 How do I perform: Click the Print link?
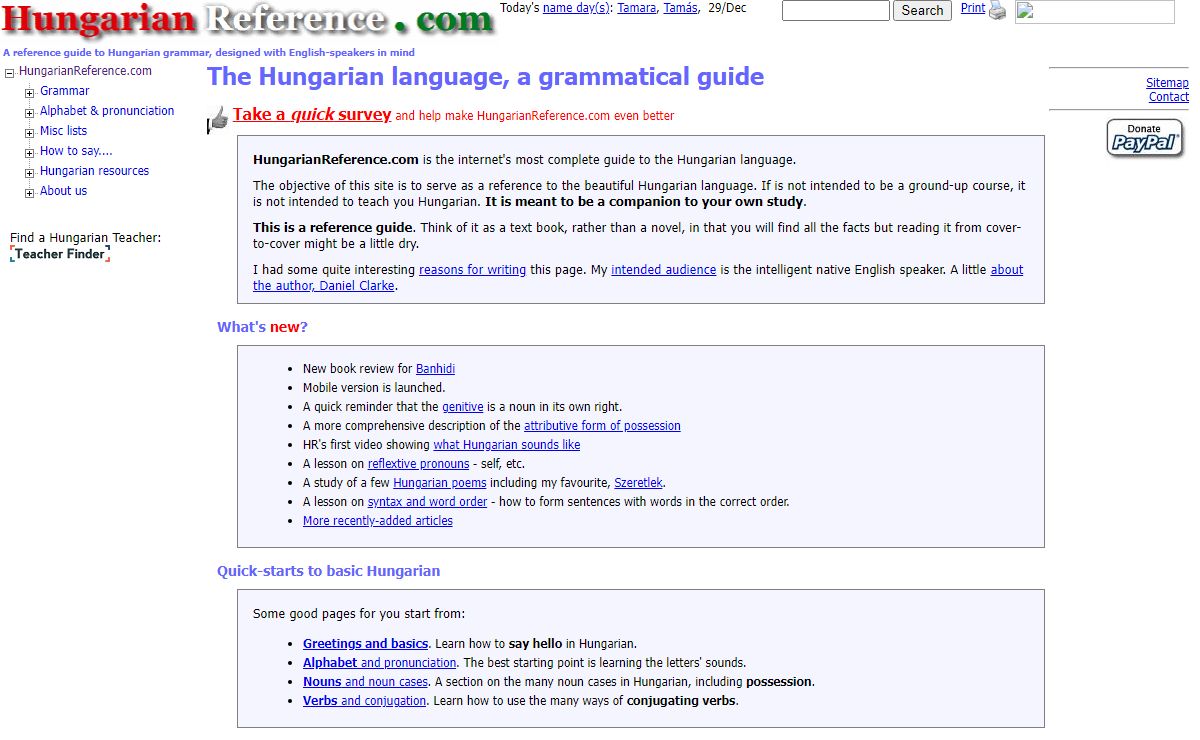click(973, 8)
